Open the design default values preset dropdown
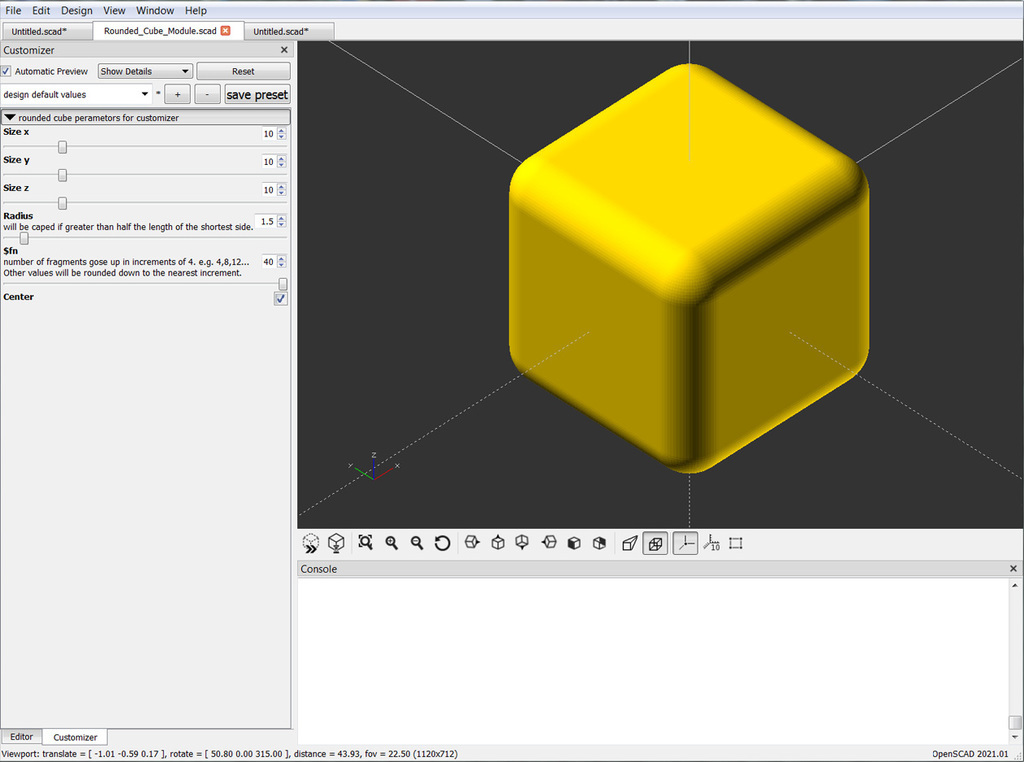Screen dimensions: 1024x762 point(75,93)
